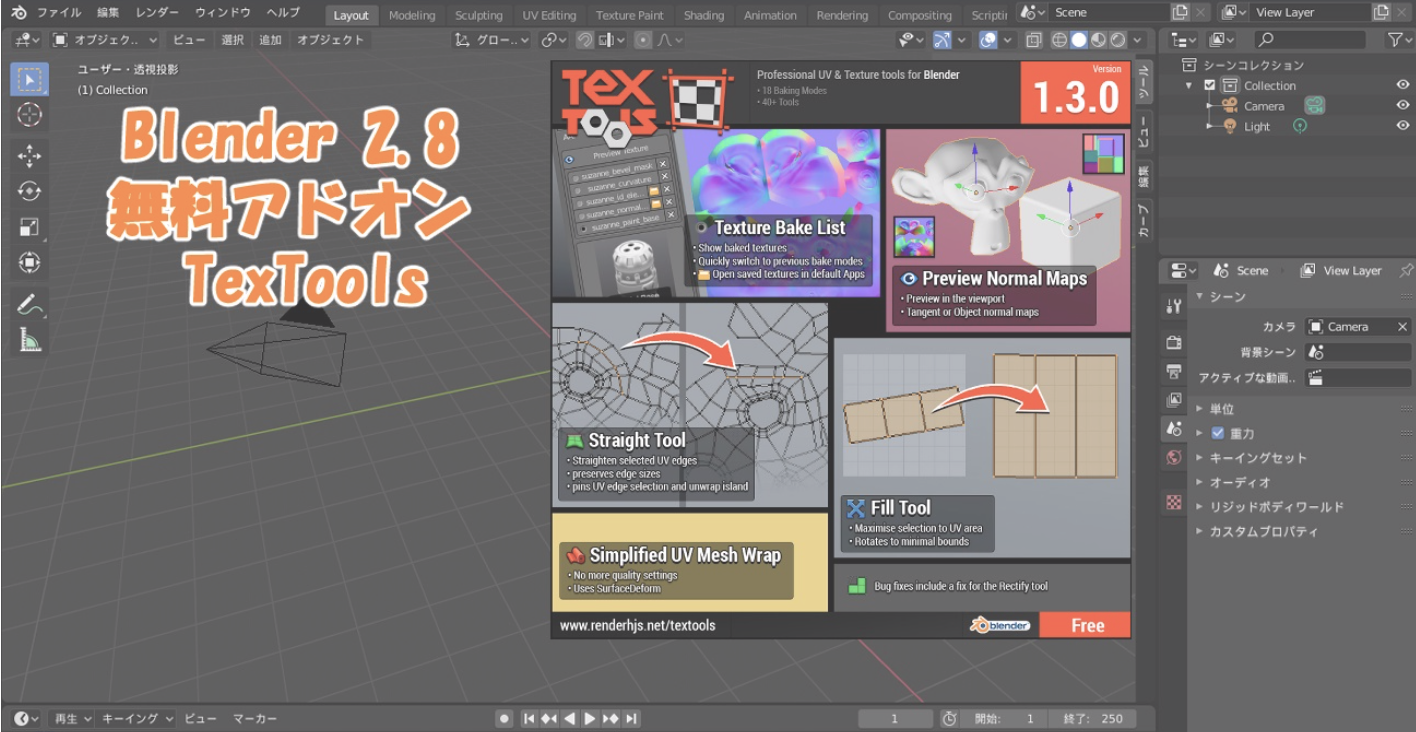This screenshot has height=732, width=1416.
Task: Open the Tool properties tab
Action: (1174, 307)
